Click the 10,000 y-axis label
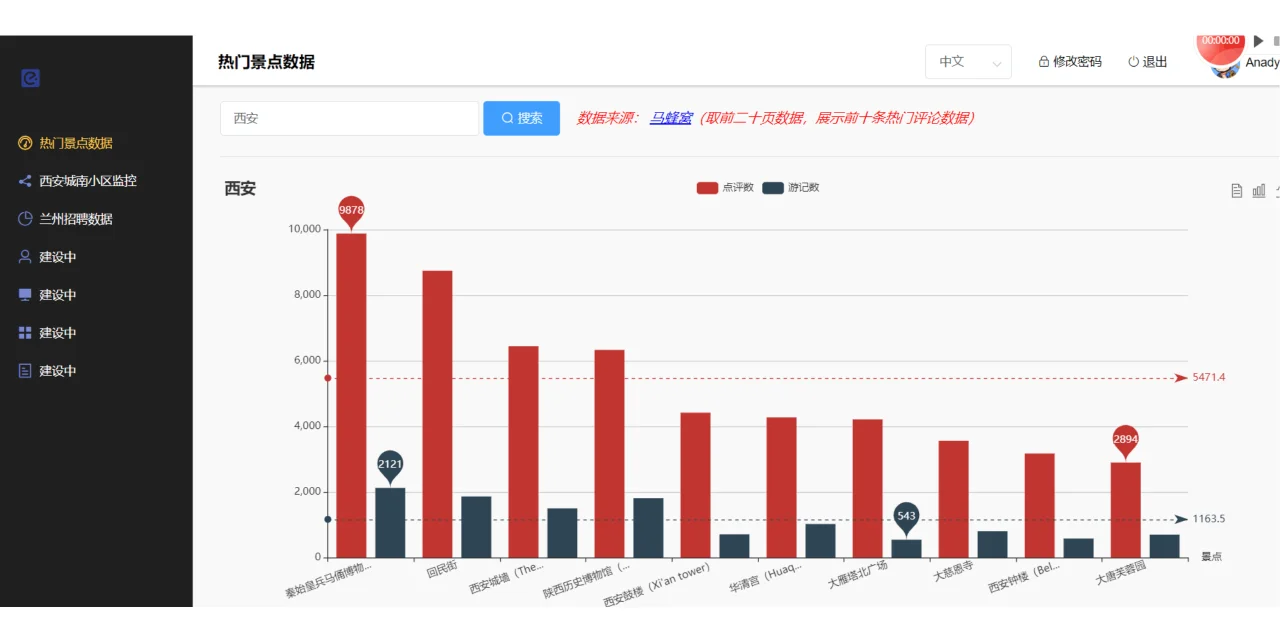 coord(304,230)
